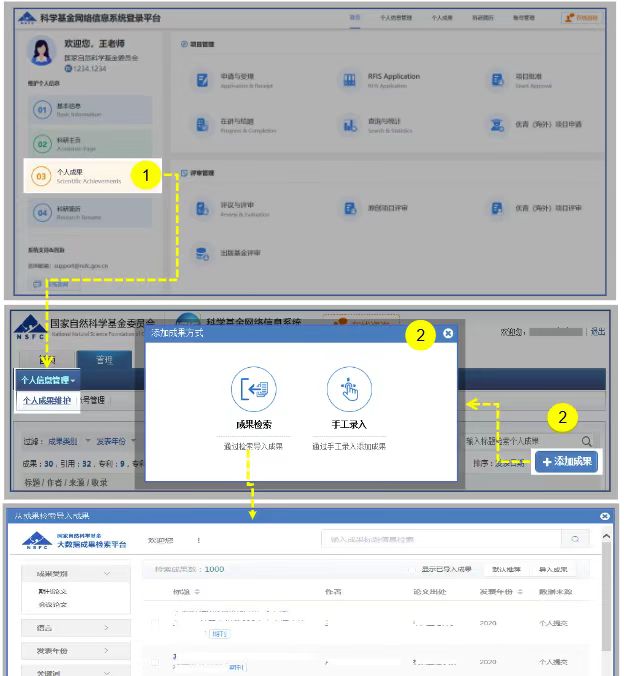Open 评议与评审 Review & Evaluation icon

pos(202,209)
